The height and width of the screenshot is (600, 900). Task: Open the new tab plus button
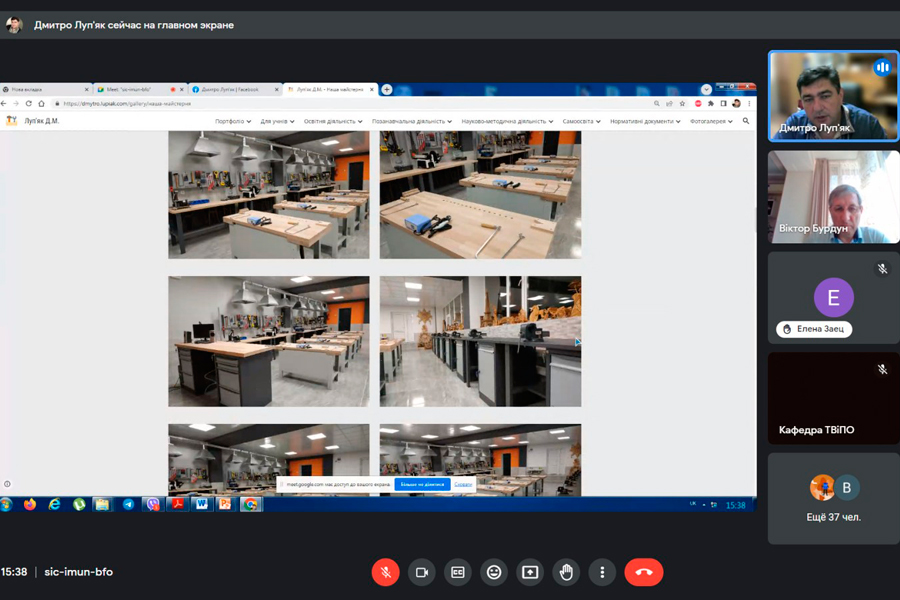click(x=387, y=90)
